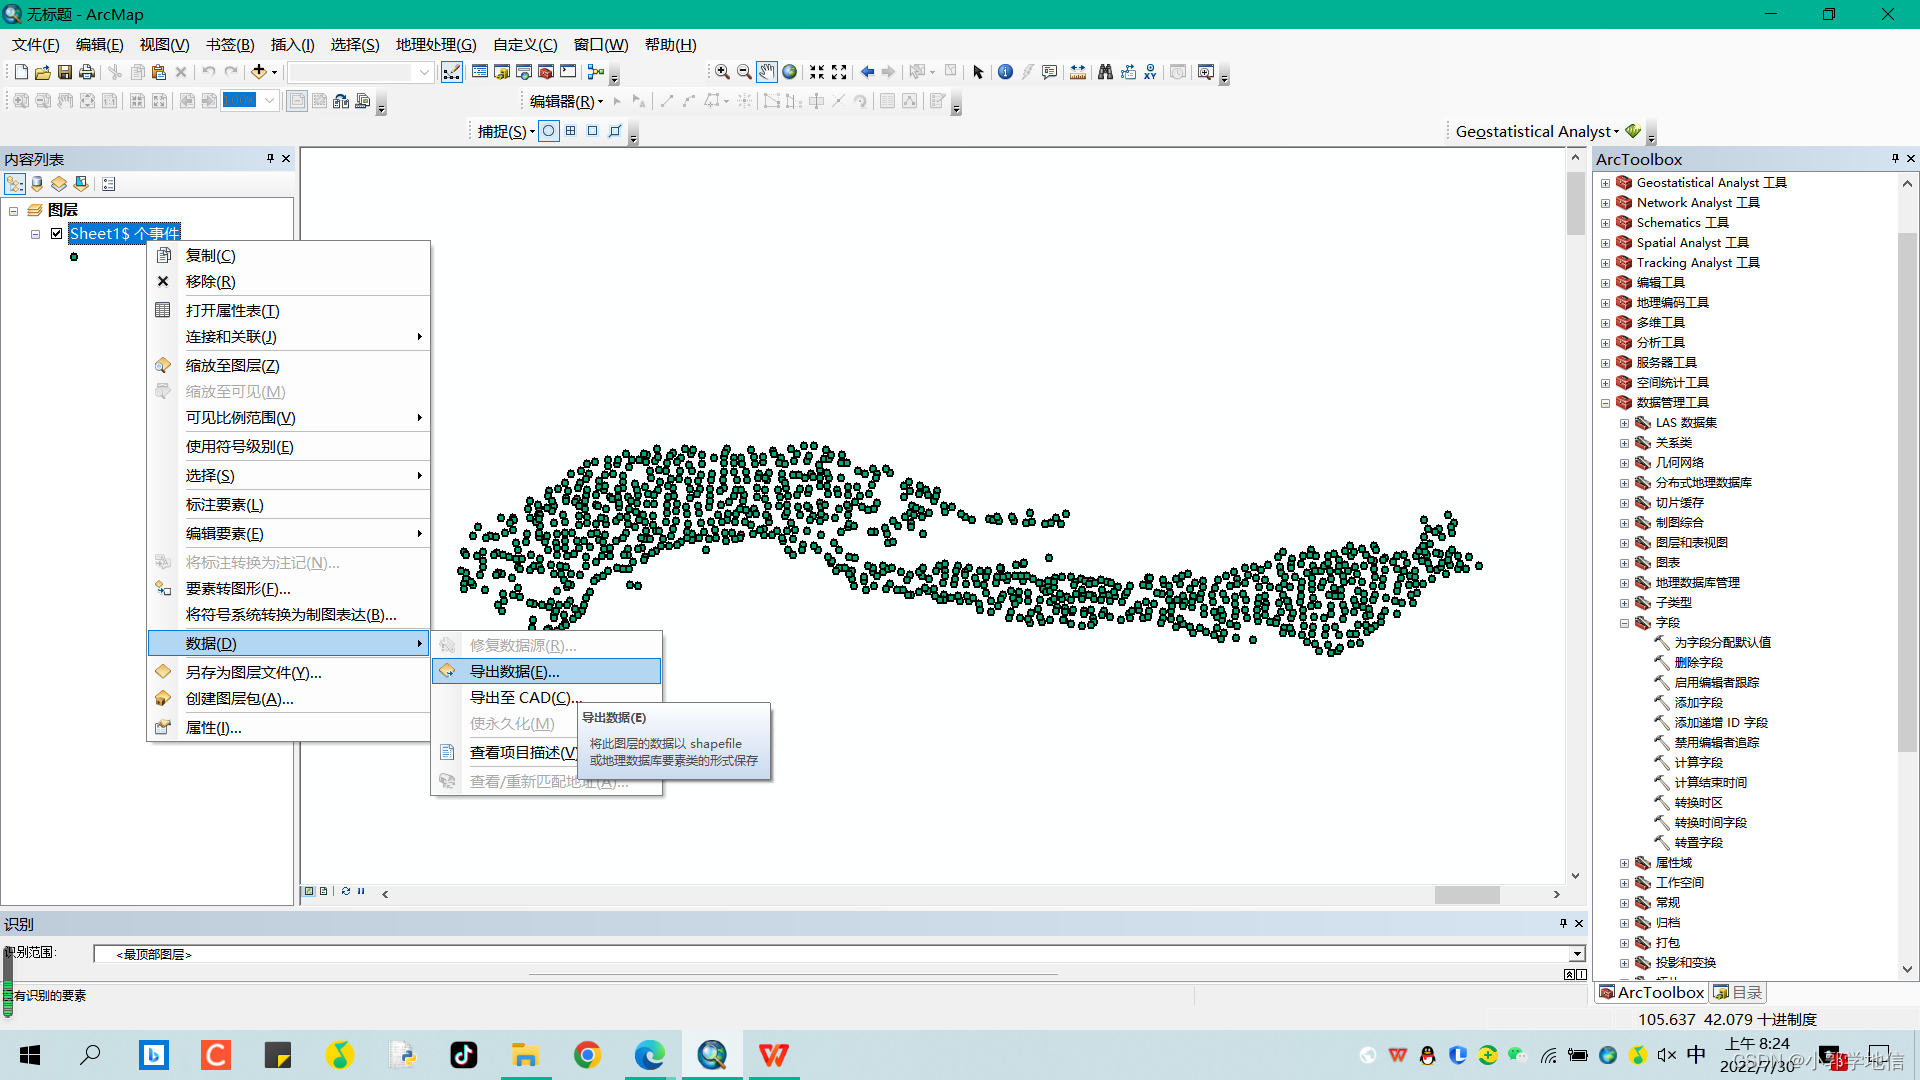
Task: Open the ArcToolbox window icon
Action: point(546,72)
